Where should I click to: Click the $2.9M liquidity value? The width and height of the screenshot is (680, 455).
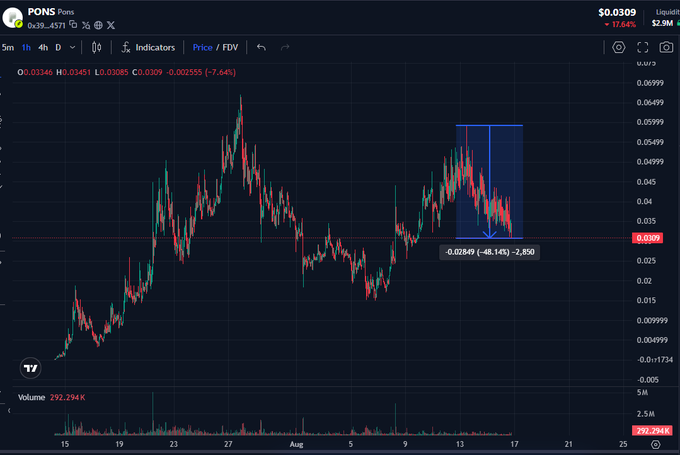[662, 23]
